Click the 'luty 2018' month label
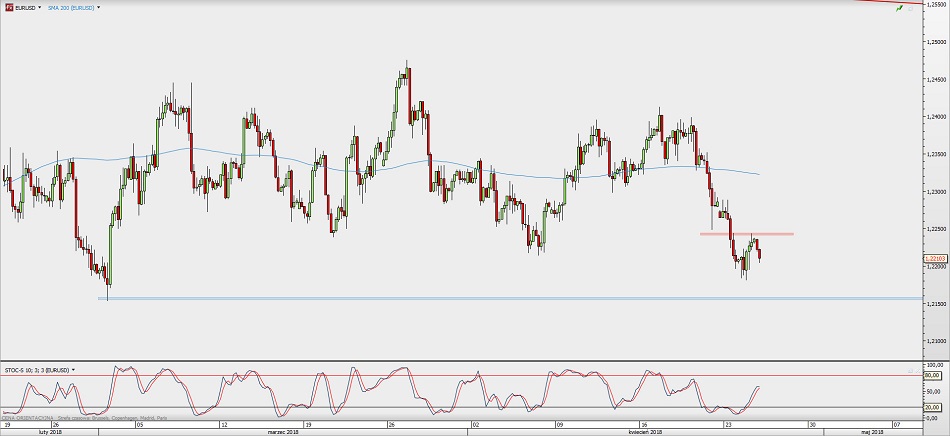Image resolution: width=950 pixels, height=436 pixels. [x=50, y=432]
